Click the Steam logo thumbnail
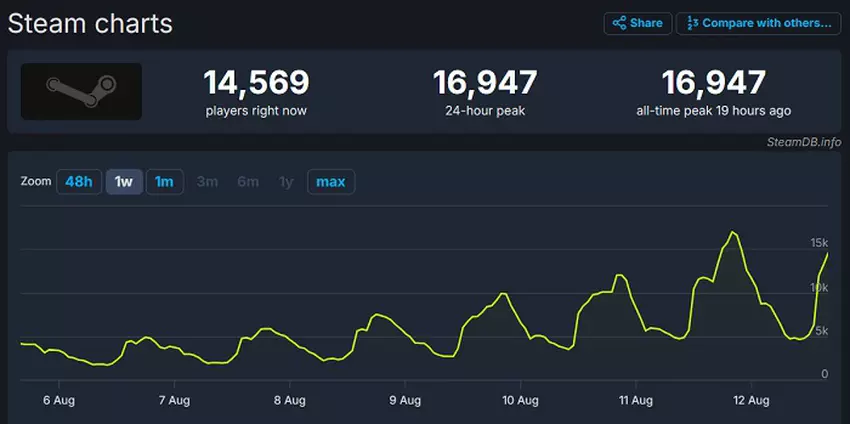This screenshot has height=424, width=850. tap(81, 92)
